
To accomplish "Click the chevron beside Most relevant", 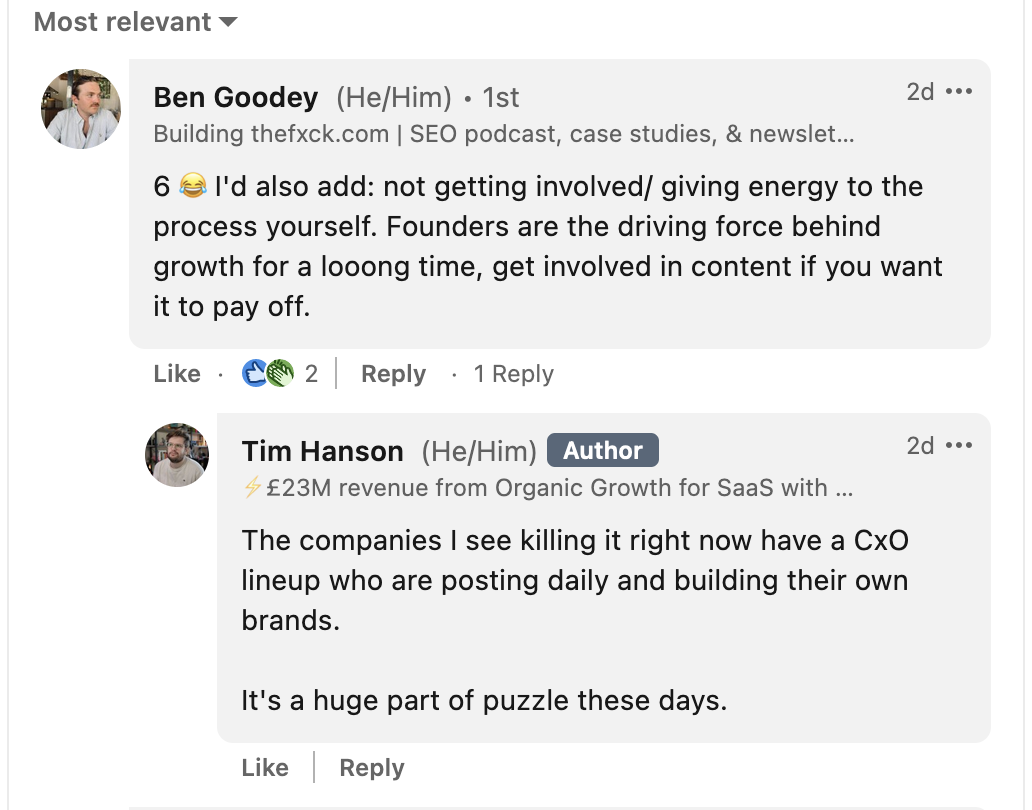I will (230, 21).
